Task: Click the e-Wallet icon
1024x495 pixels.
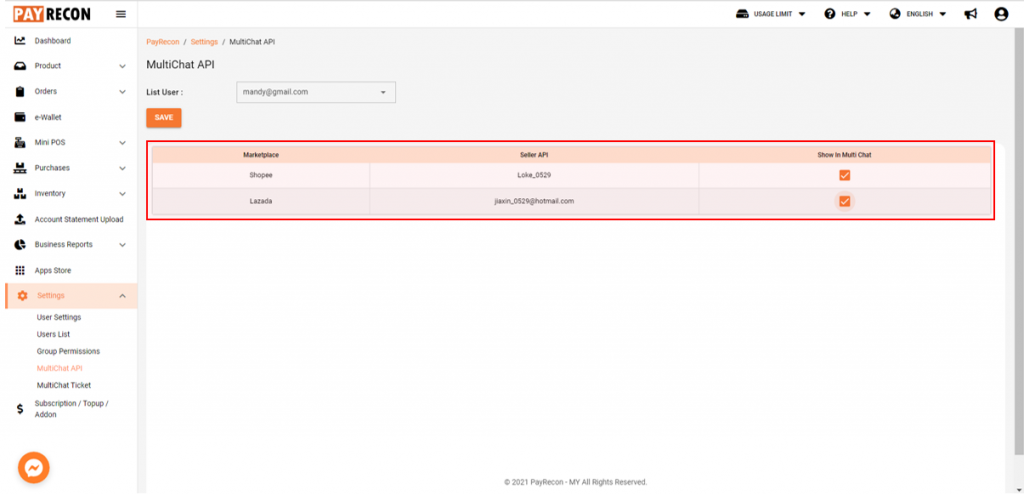Action: coord(20,118)
